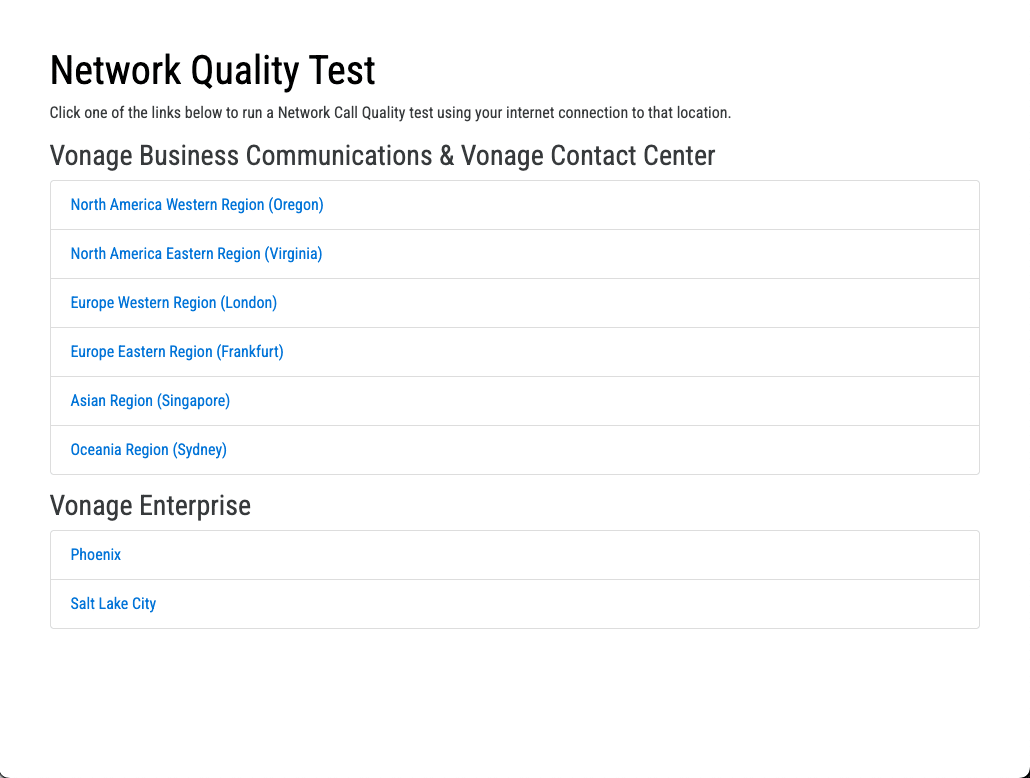The height and width of the screenshot is (778, 1030).
Task: Click the North America Eastern Region (Virginia) link
Action: click(196, 253)
